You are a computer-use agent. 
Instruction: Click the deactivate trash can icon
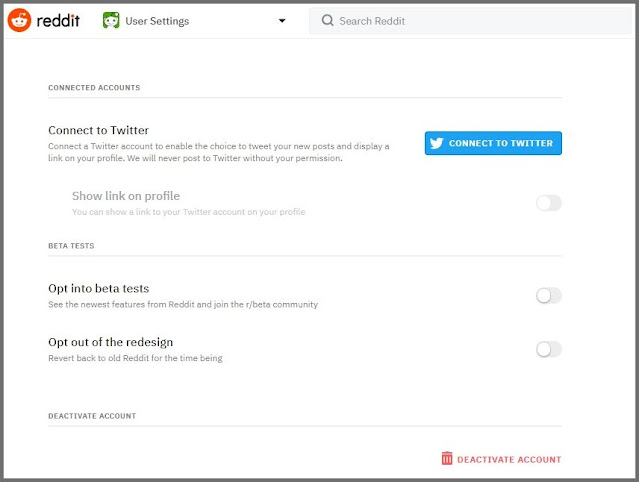[x=447, y=459]
